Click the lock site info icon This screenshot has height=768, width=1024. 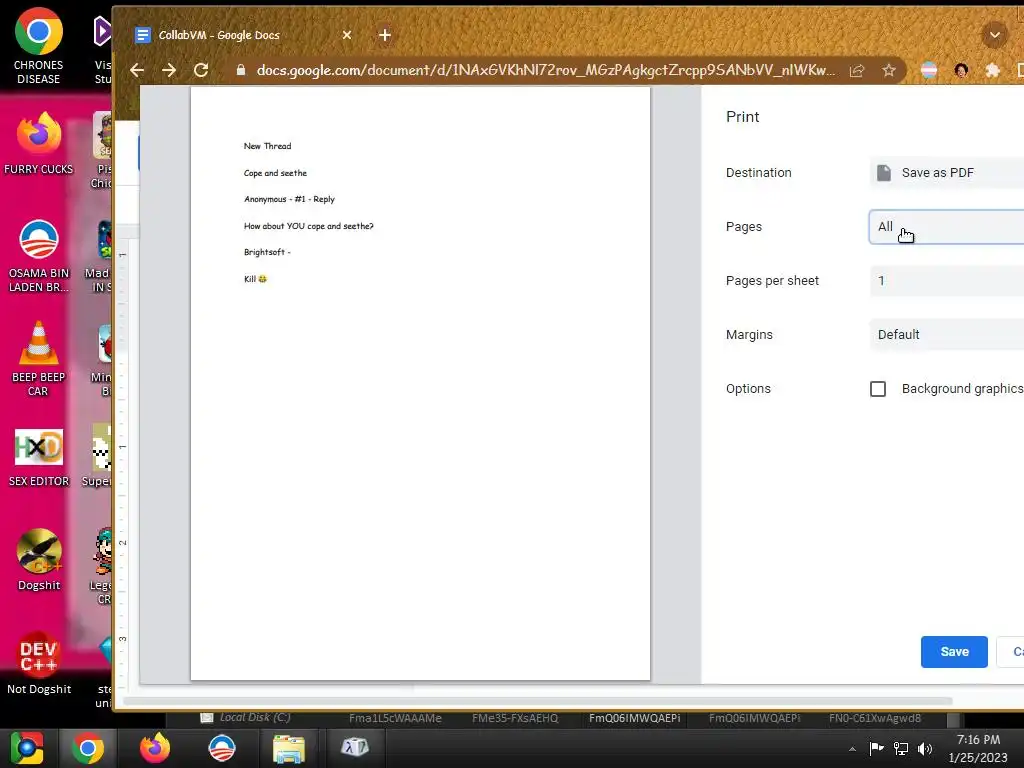click(x=240, y=70)
